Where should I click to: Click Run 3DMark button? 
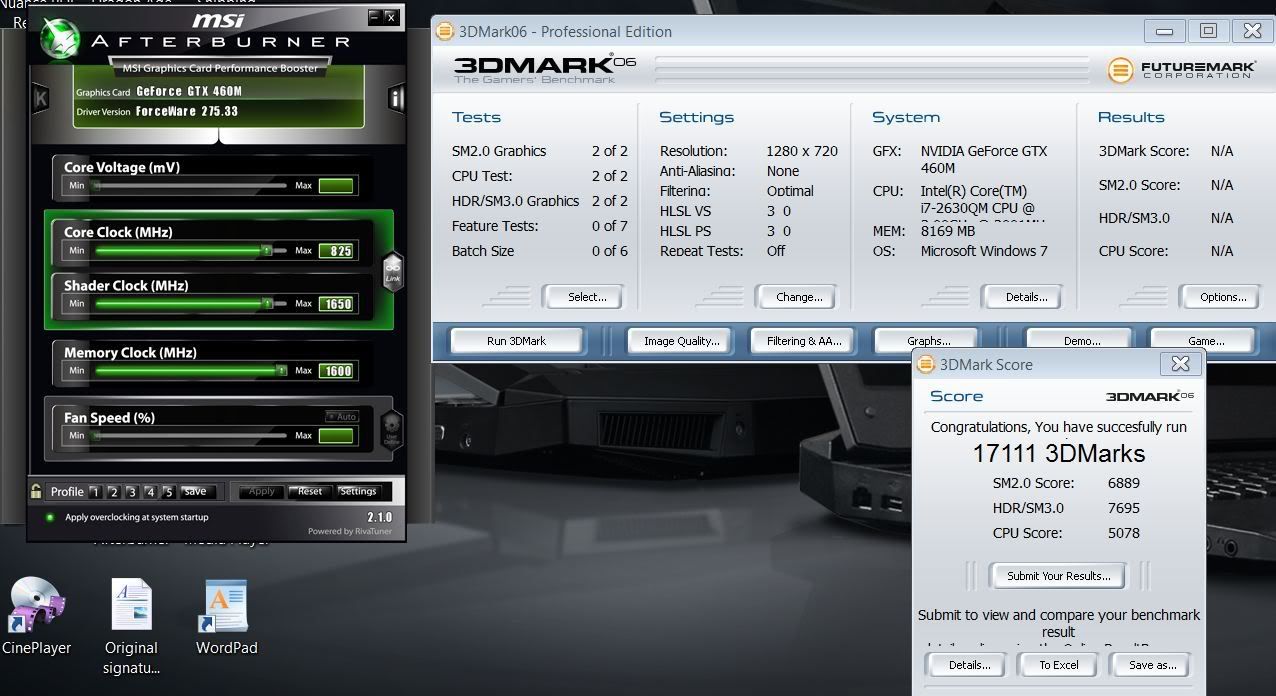pos(516,341)
